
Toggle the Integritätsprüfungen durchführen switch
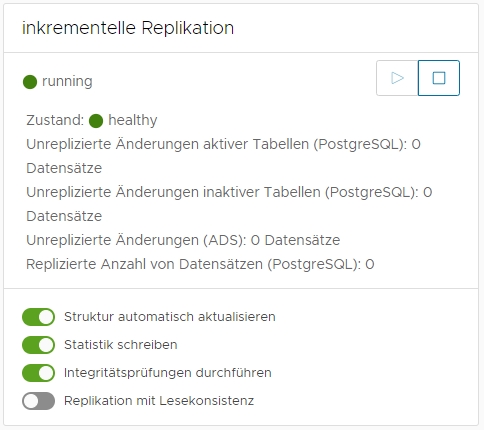coord(39,373)
